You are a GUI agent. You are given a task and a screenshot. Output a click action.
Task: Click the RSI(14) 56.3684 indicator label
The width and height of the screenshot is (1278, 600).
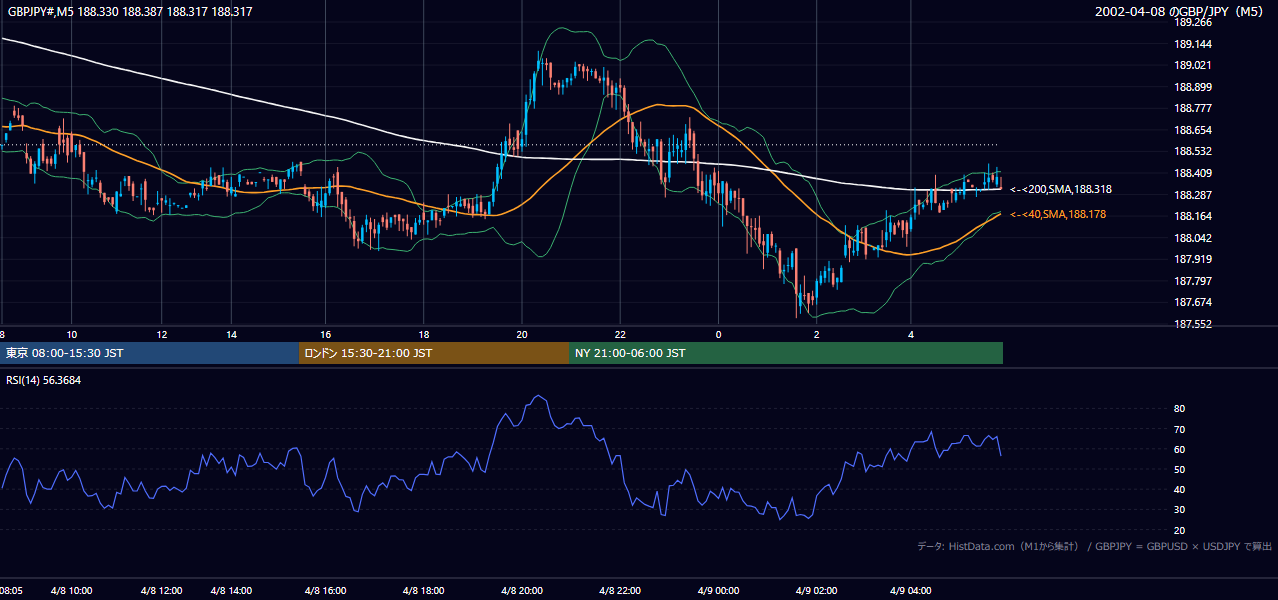(x=43, y=379)
